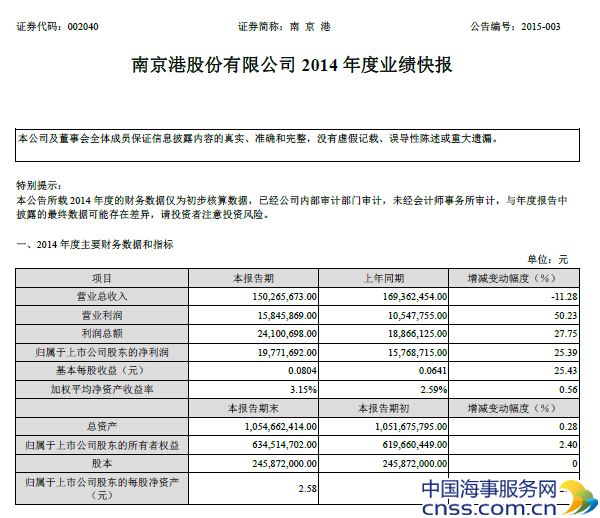Select value 1,054,662,414.00
The image size is (600, 518).
point(281,427)
